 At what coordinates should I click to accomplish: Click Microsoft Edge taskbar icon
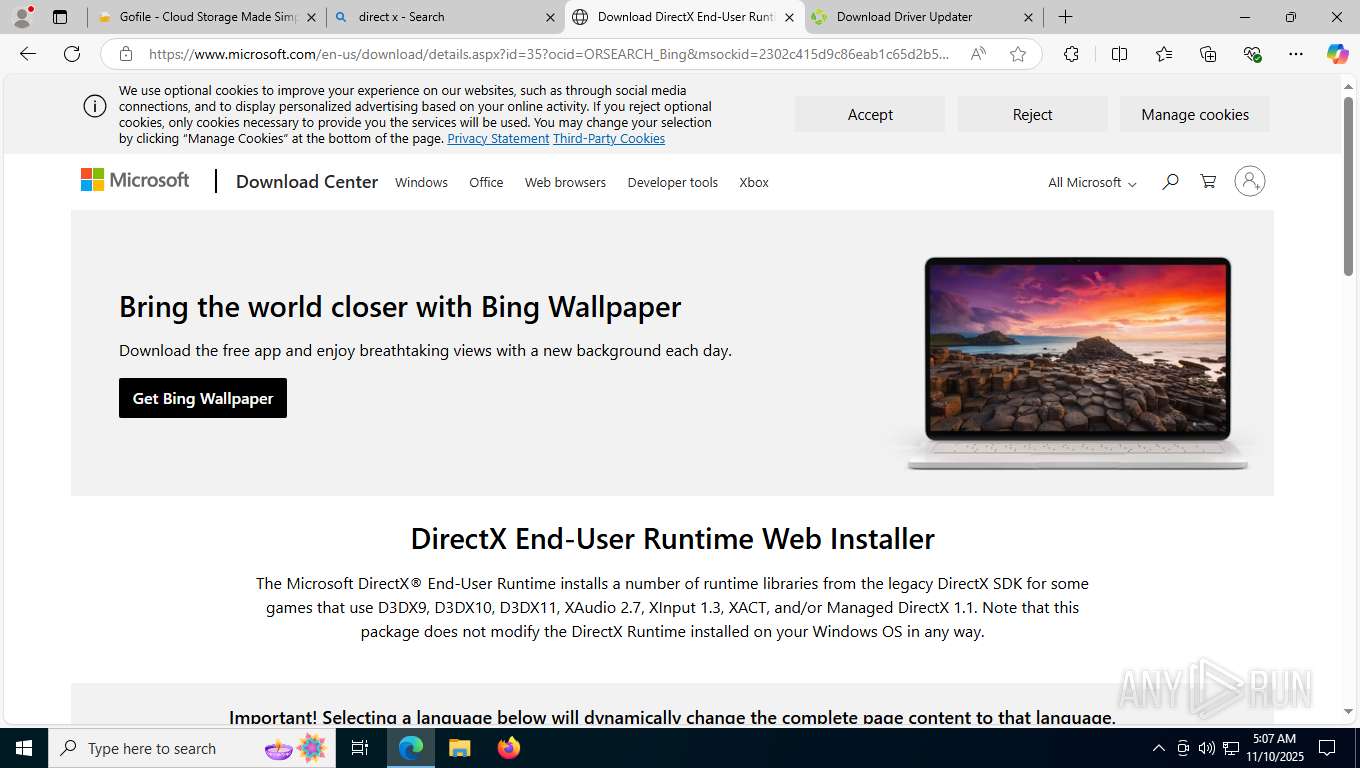(x=411, y=748)
